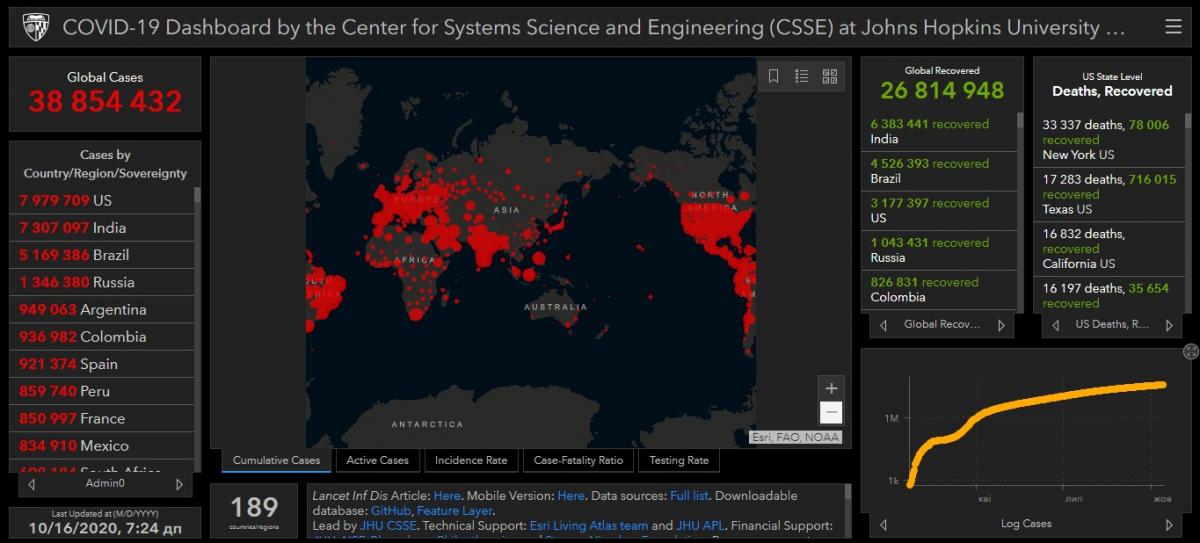This screenshot has width=1200, height=543.
Task: Select Colombia in the recovered list
Action: click(939, 289)
